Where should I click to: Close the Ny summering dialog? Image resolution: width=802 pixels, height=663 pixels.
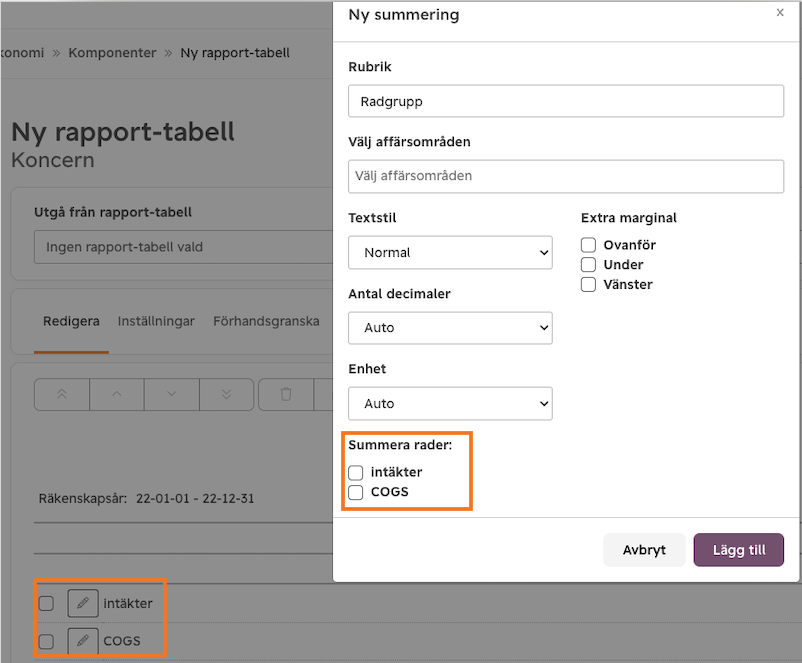coord(780,12)
